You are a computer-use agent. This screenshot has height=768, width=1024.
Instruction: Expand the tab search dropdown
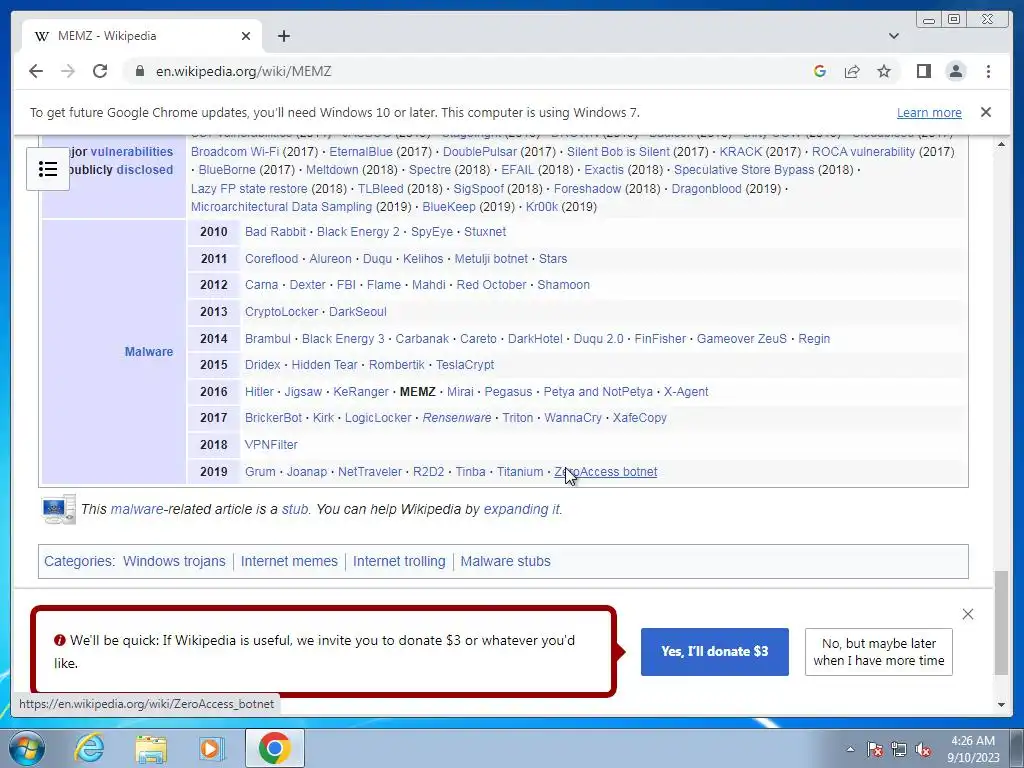pos(893,36)
